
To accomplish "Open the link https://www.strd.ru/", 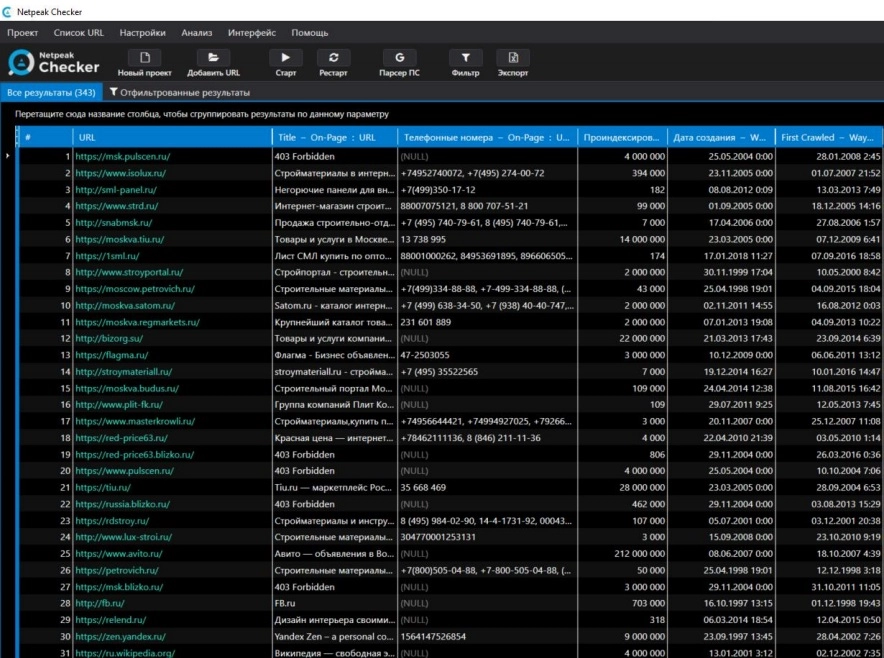I will [x=117, y=206].
